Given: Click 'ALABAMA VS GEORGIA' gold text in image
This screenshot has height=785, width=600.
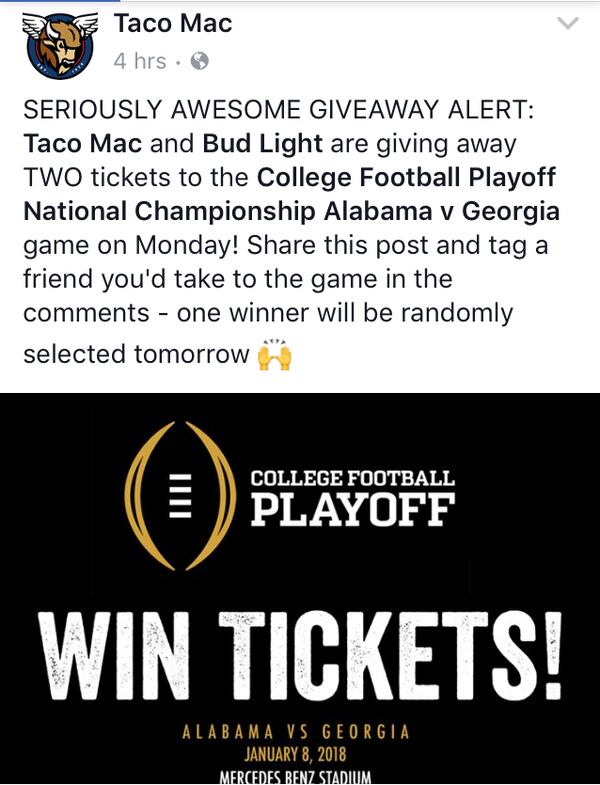Looking at the screenshot, I should tap(295, 732).
